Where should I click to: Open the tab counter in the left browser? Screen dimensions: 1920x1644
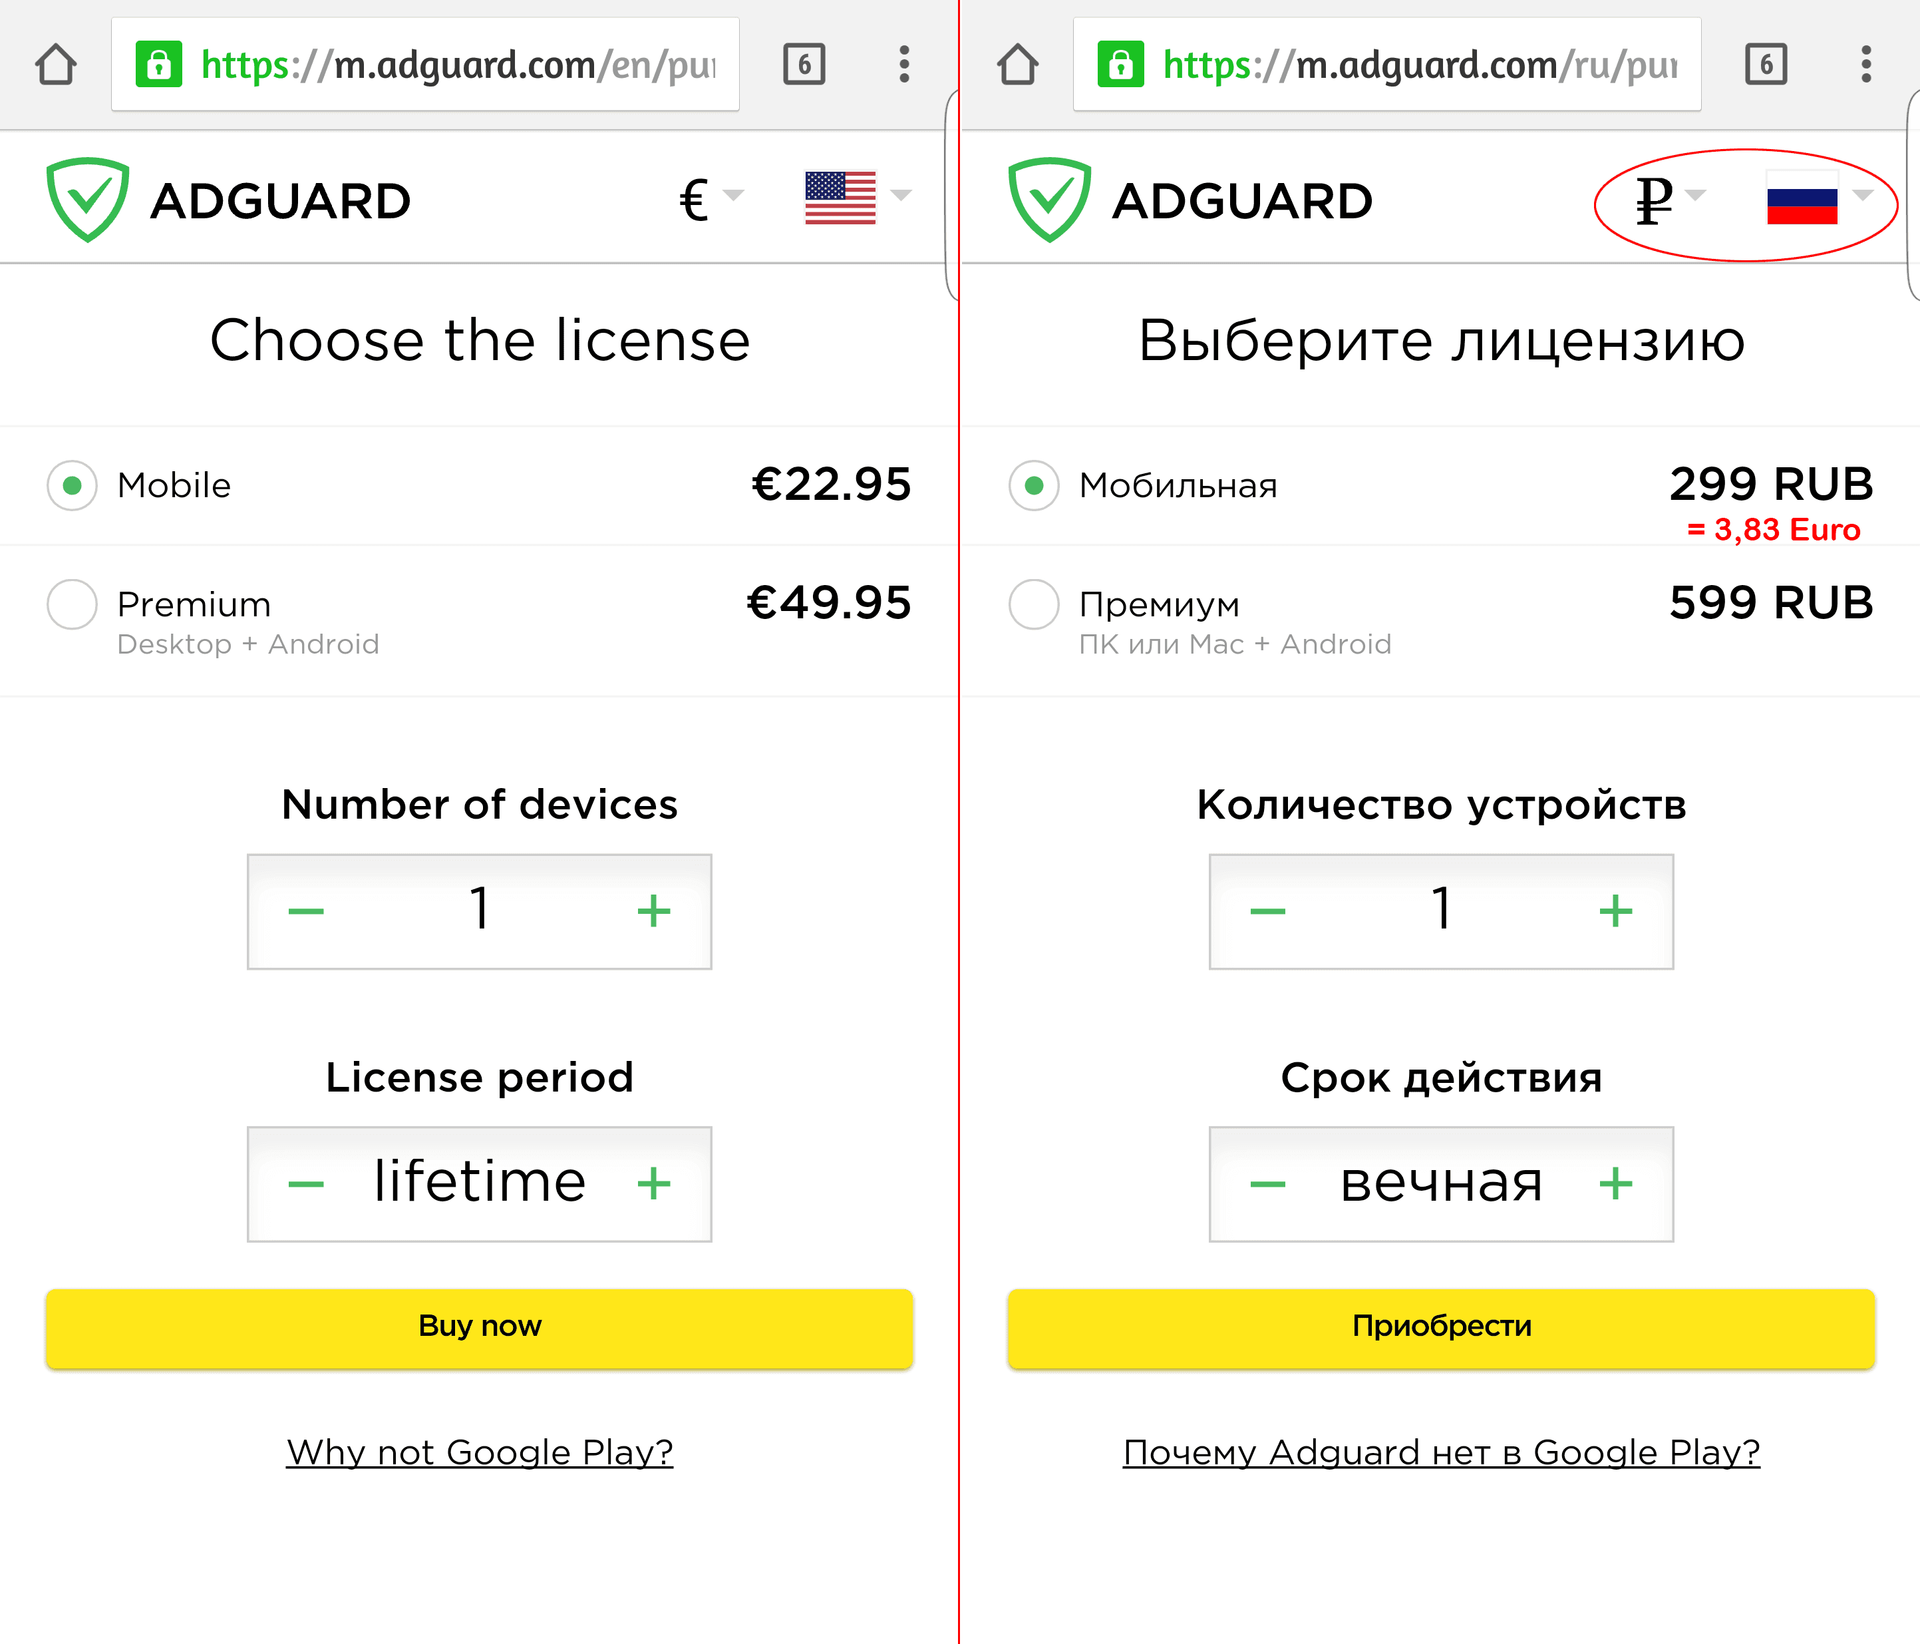804,65
